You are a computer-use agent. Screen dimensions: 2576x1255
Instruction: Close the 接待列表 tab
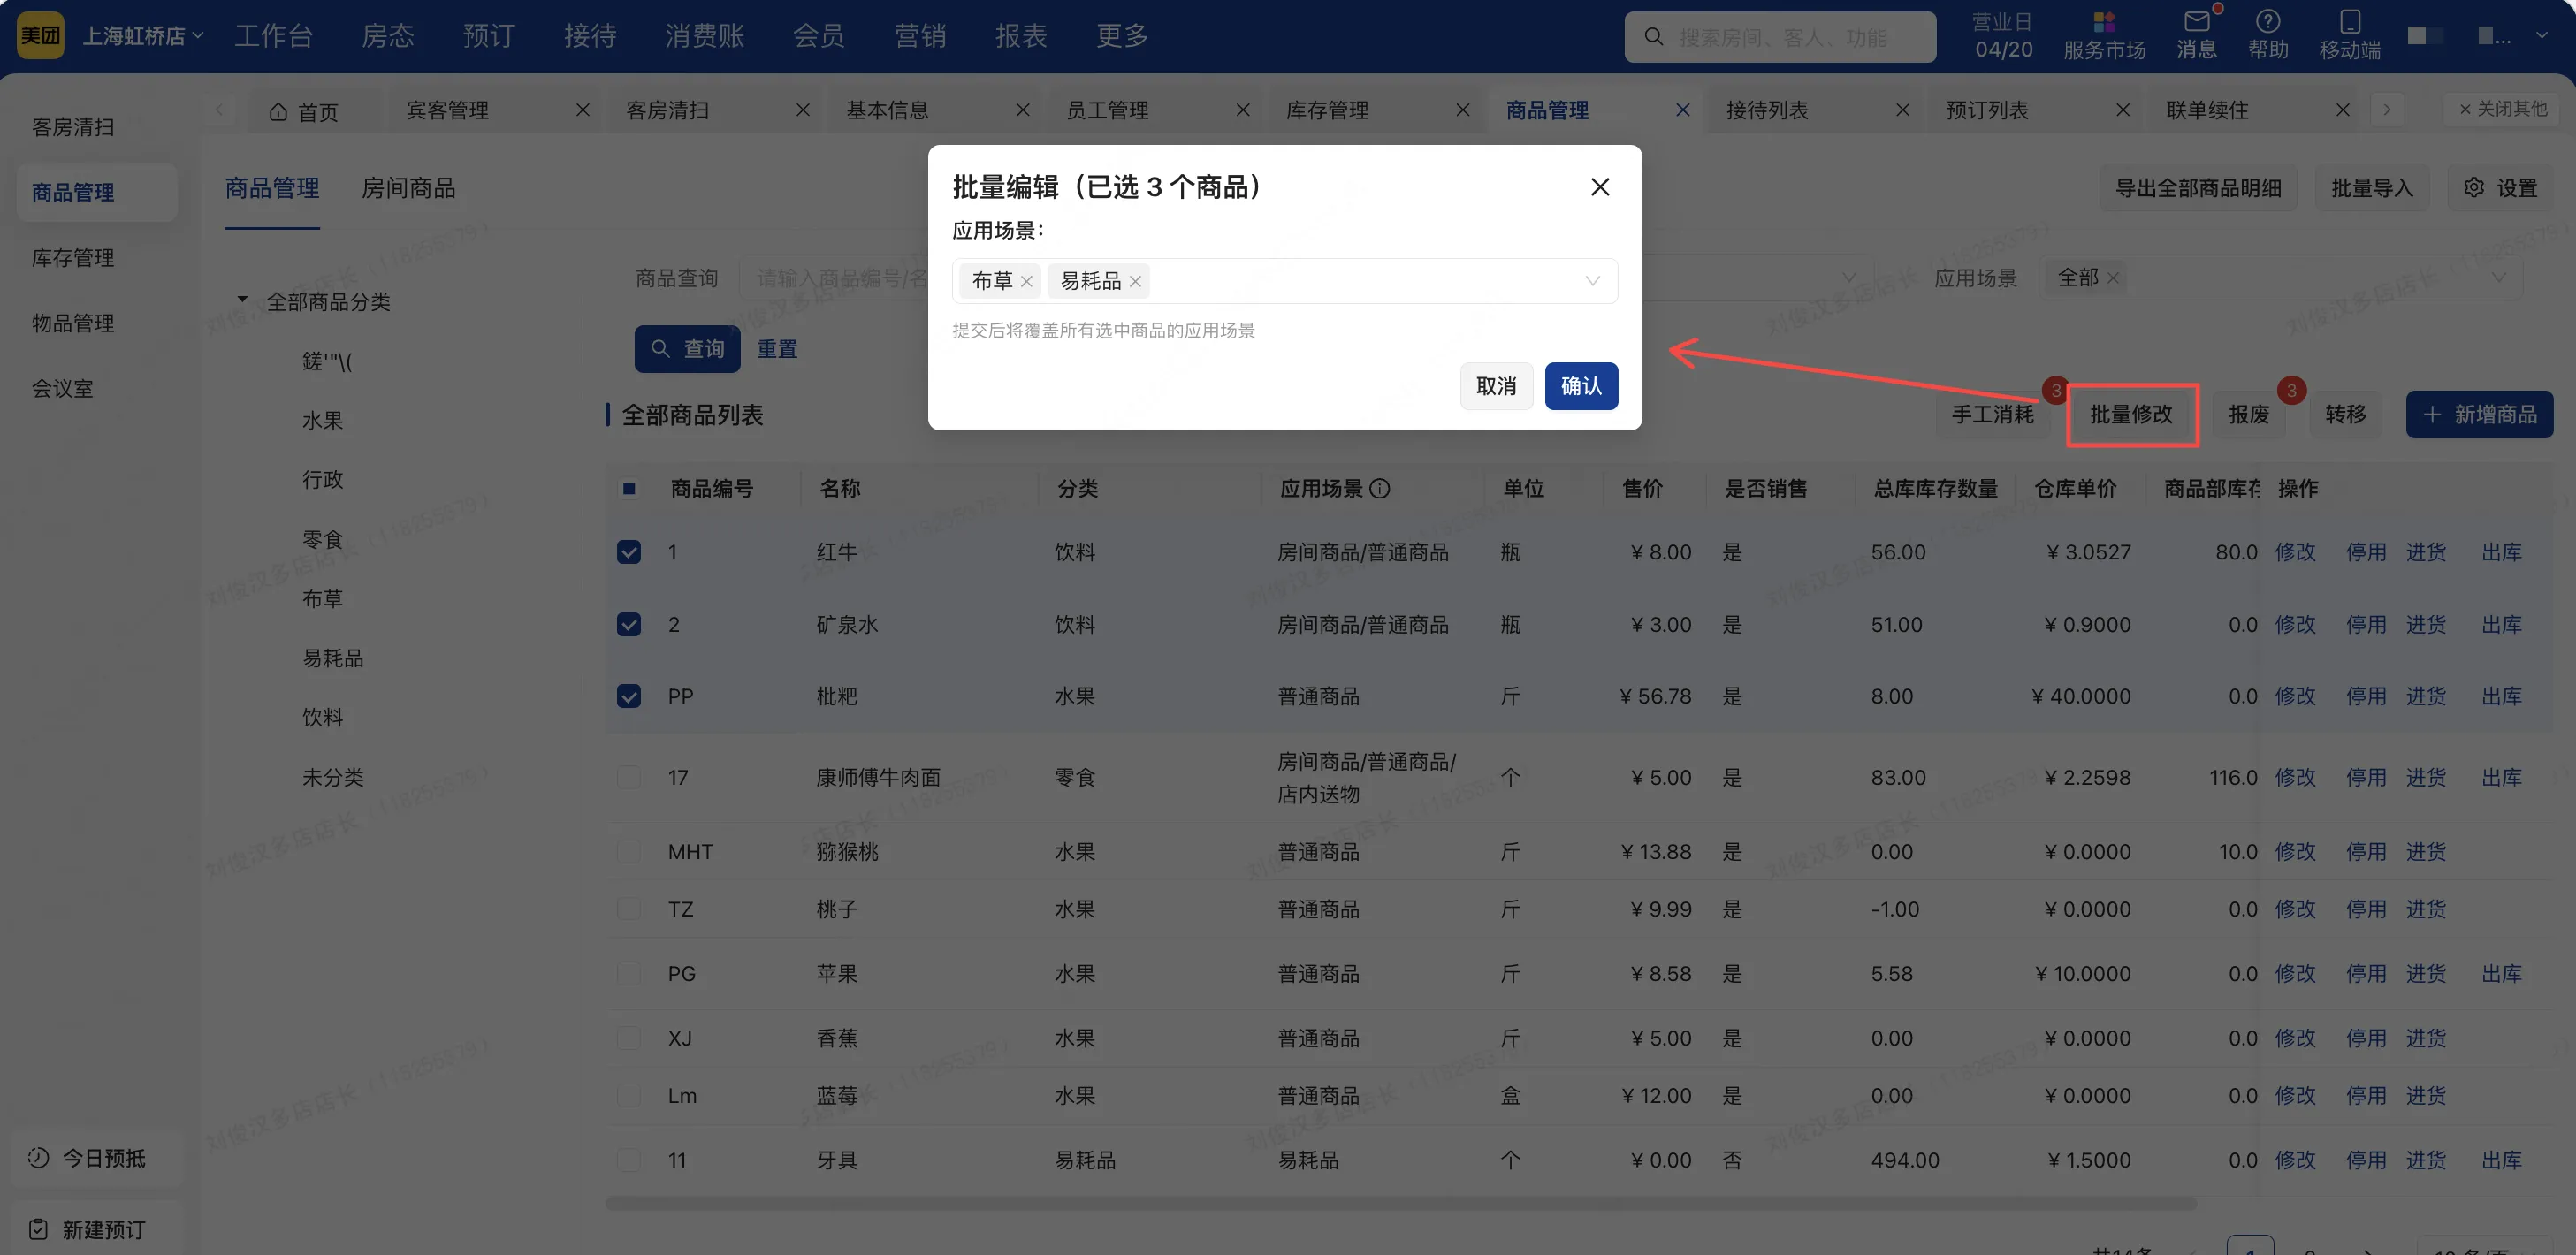click(x=1903, y=110)
